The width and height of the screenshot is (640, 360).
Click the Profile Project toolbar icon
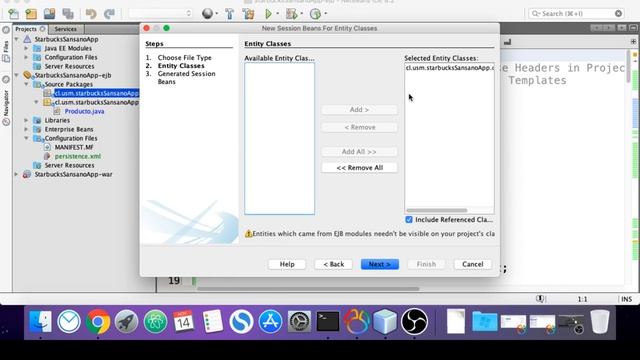tap(315, 14)
